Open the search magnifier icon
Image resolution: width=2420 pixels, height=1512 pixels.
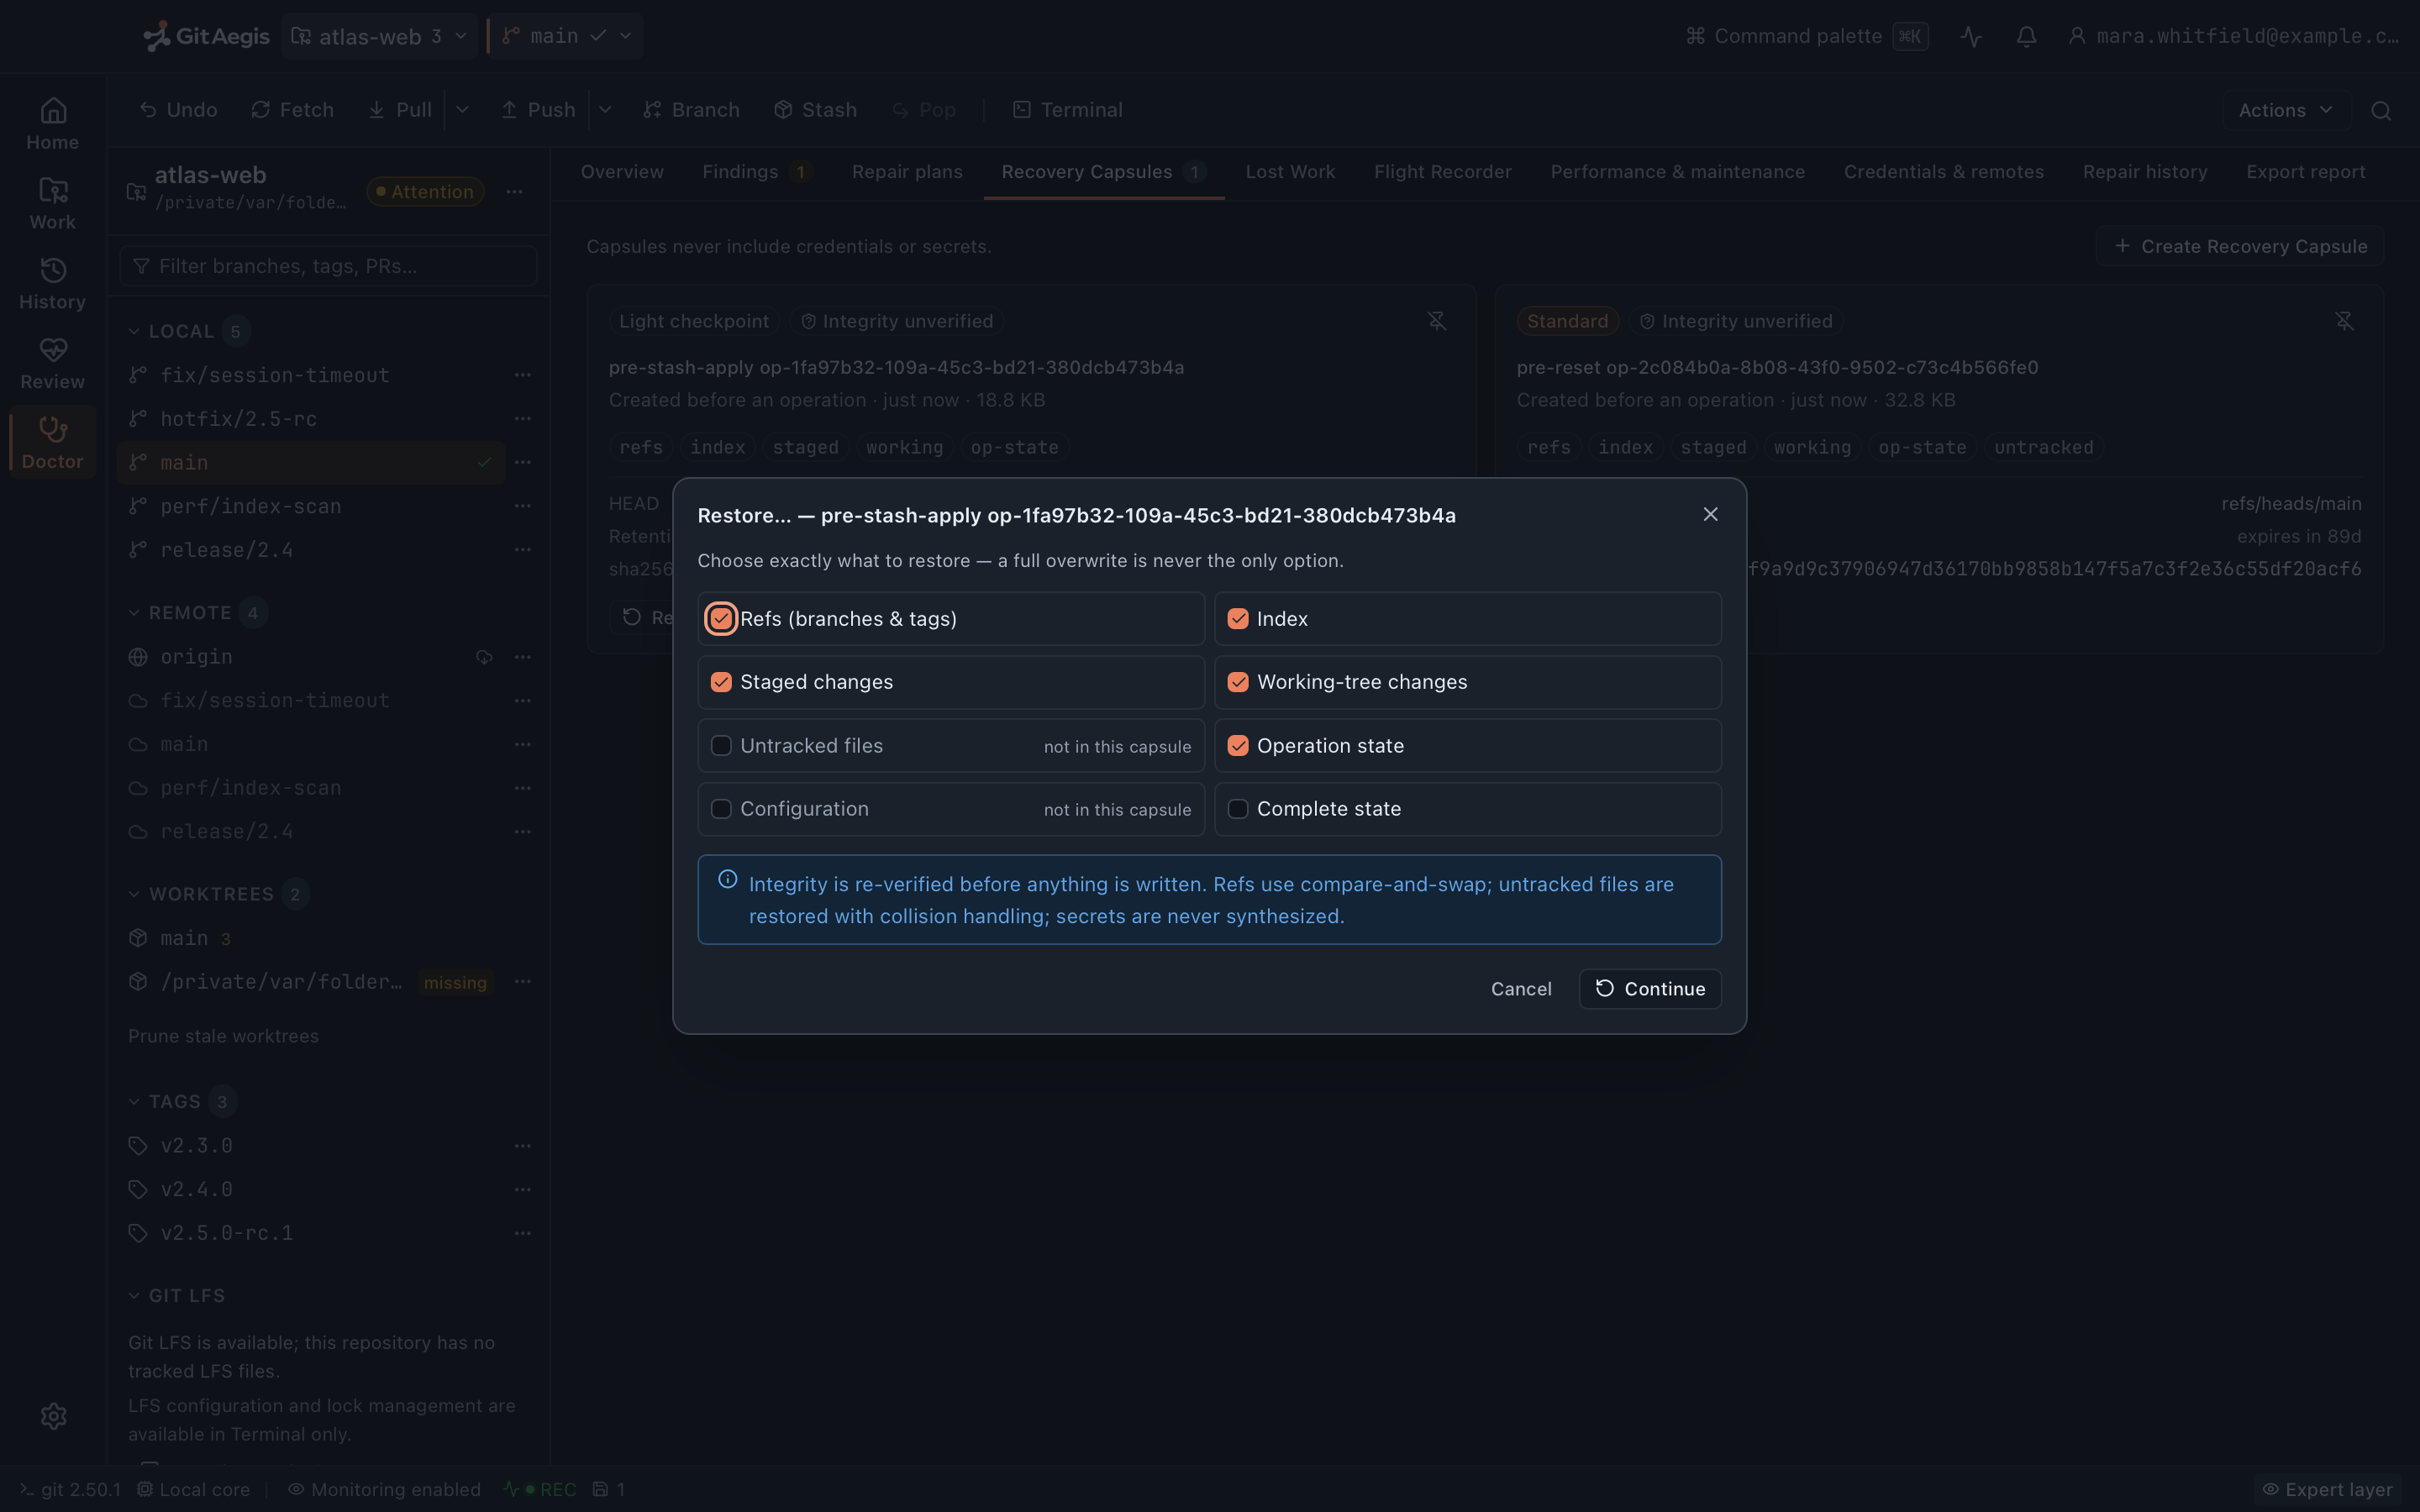coord(2381,110)
